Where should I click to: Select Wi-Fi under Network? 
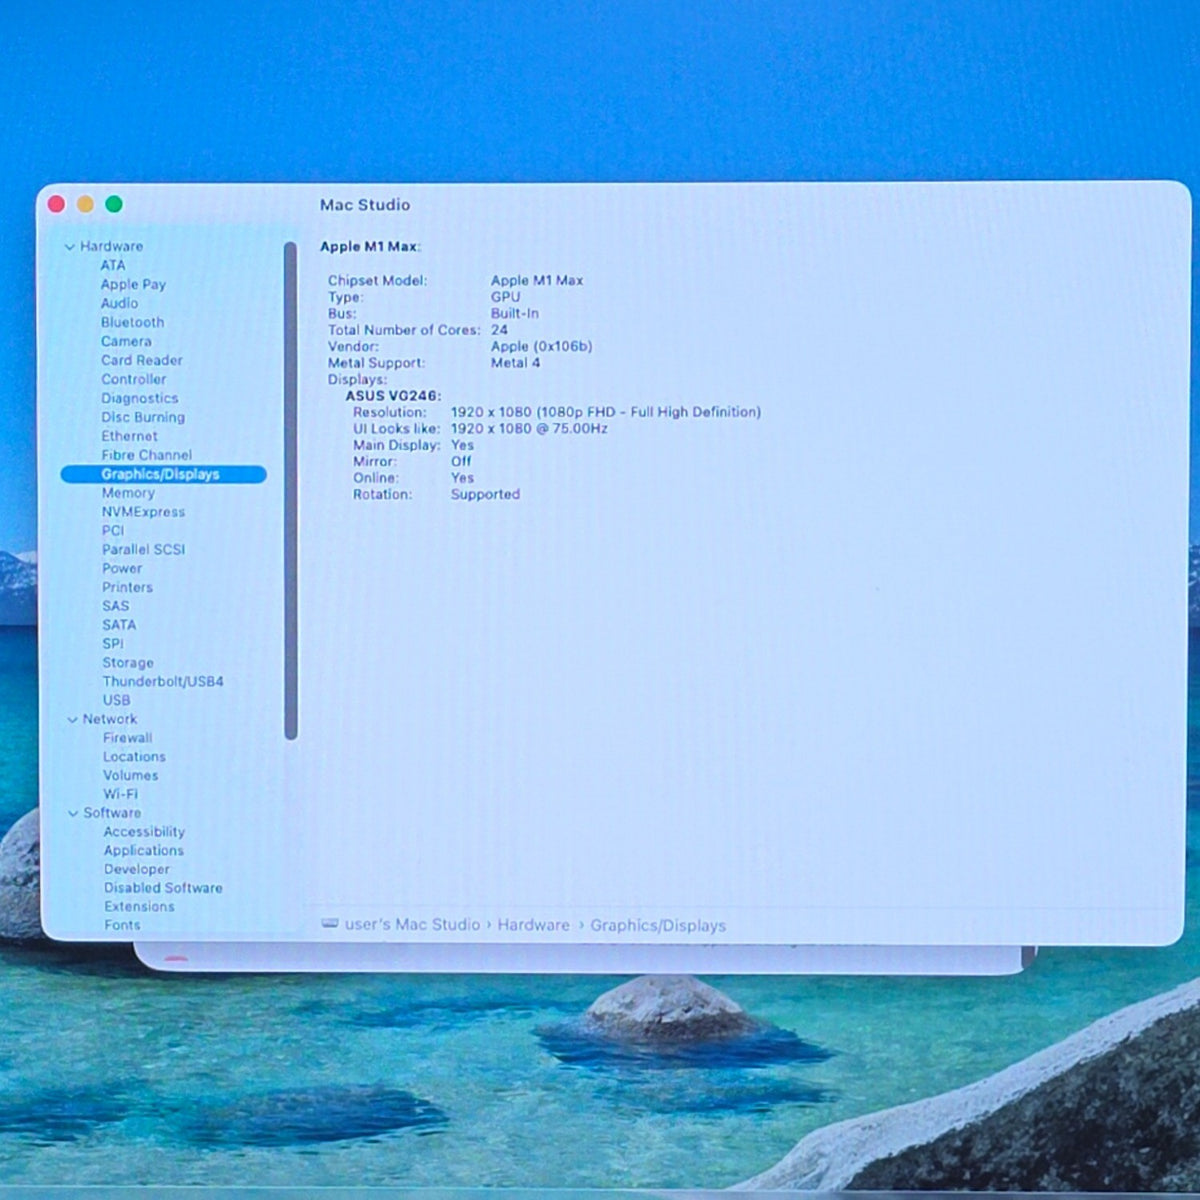pos(120,794)
